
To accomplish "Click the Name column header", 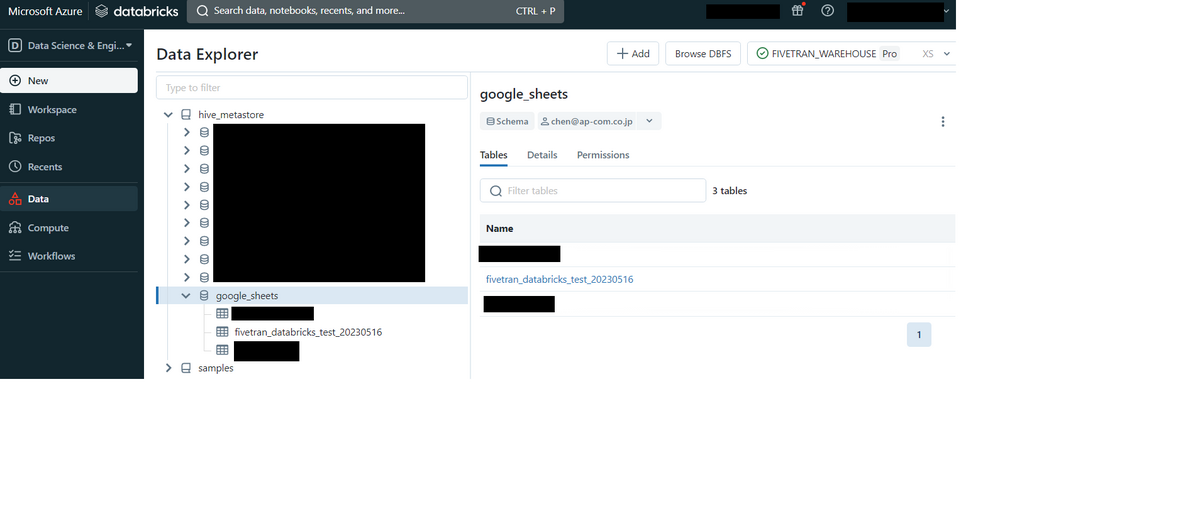I will pos(499,229).
